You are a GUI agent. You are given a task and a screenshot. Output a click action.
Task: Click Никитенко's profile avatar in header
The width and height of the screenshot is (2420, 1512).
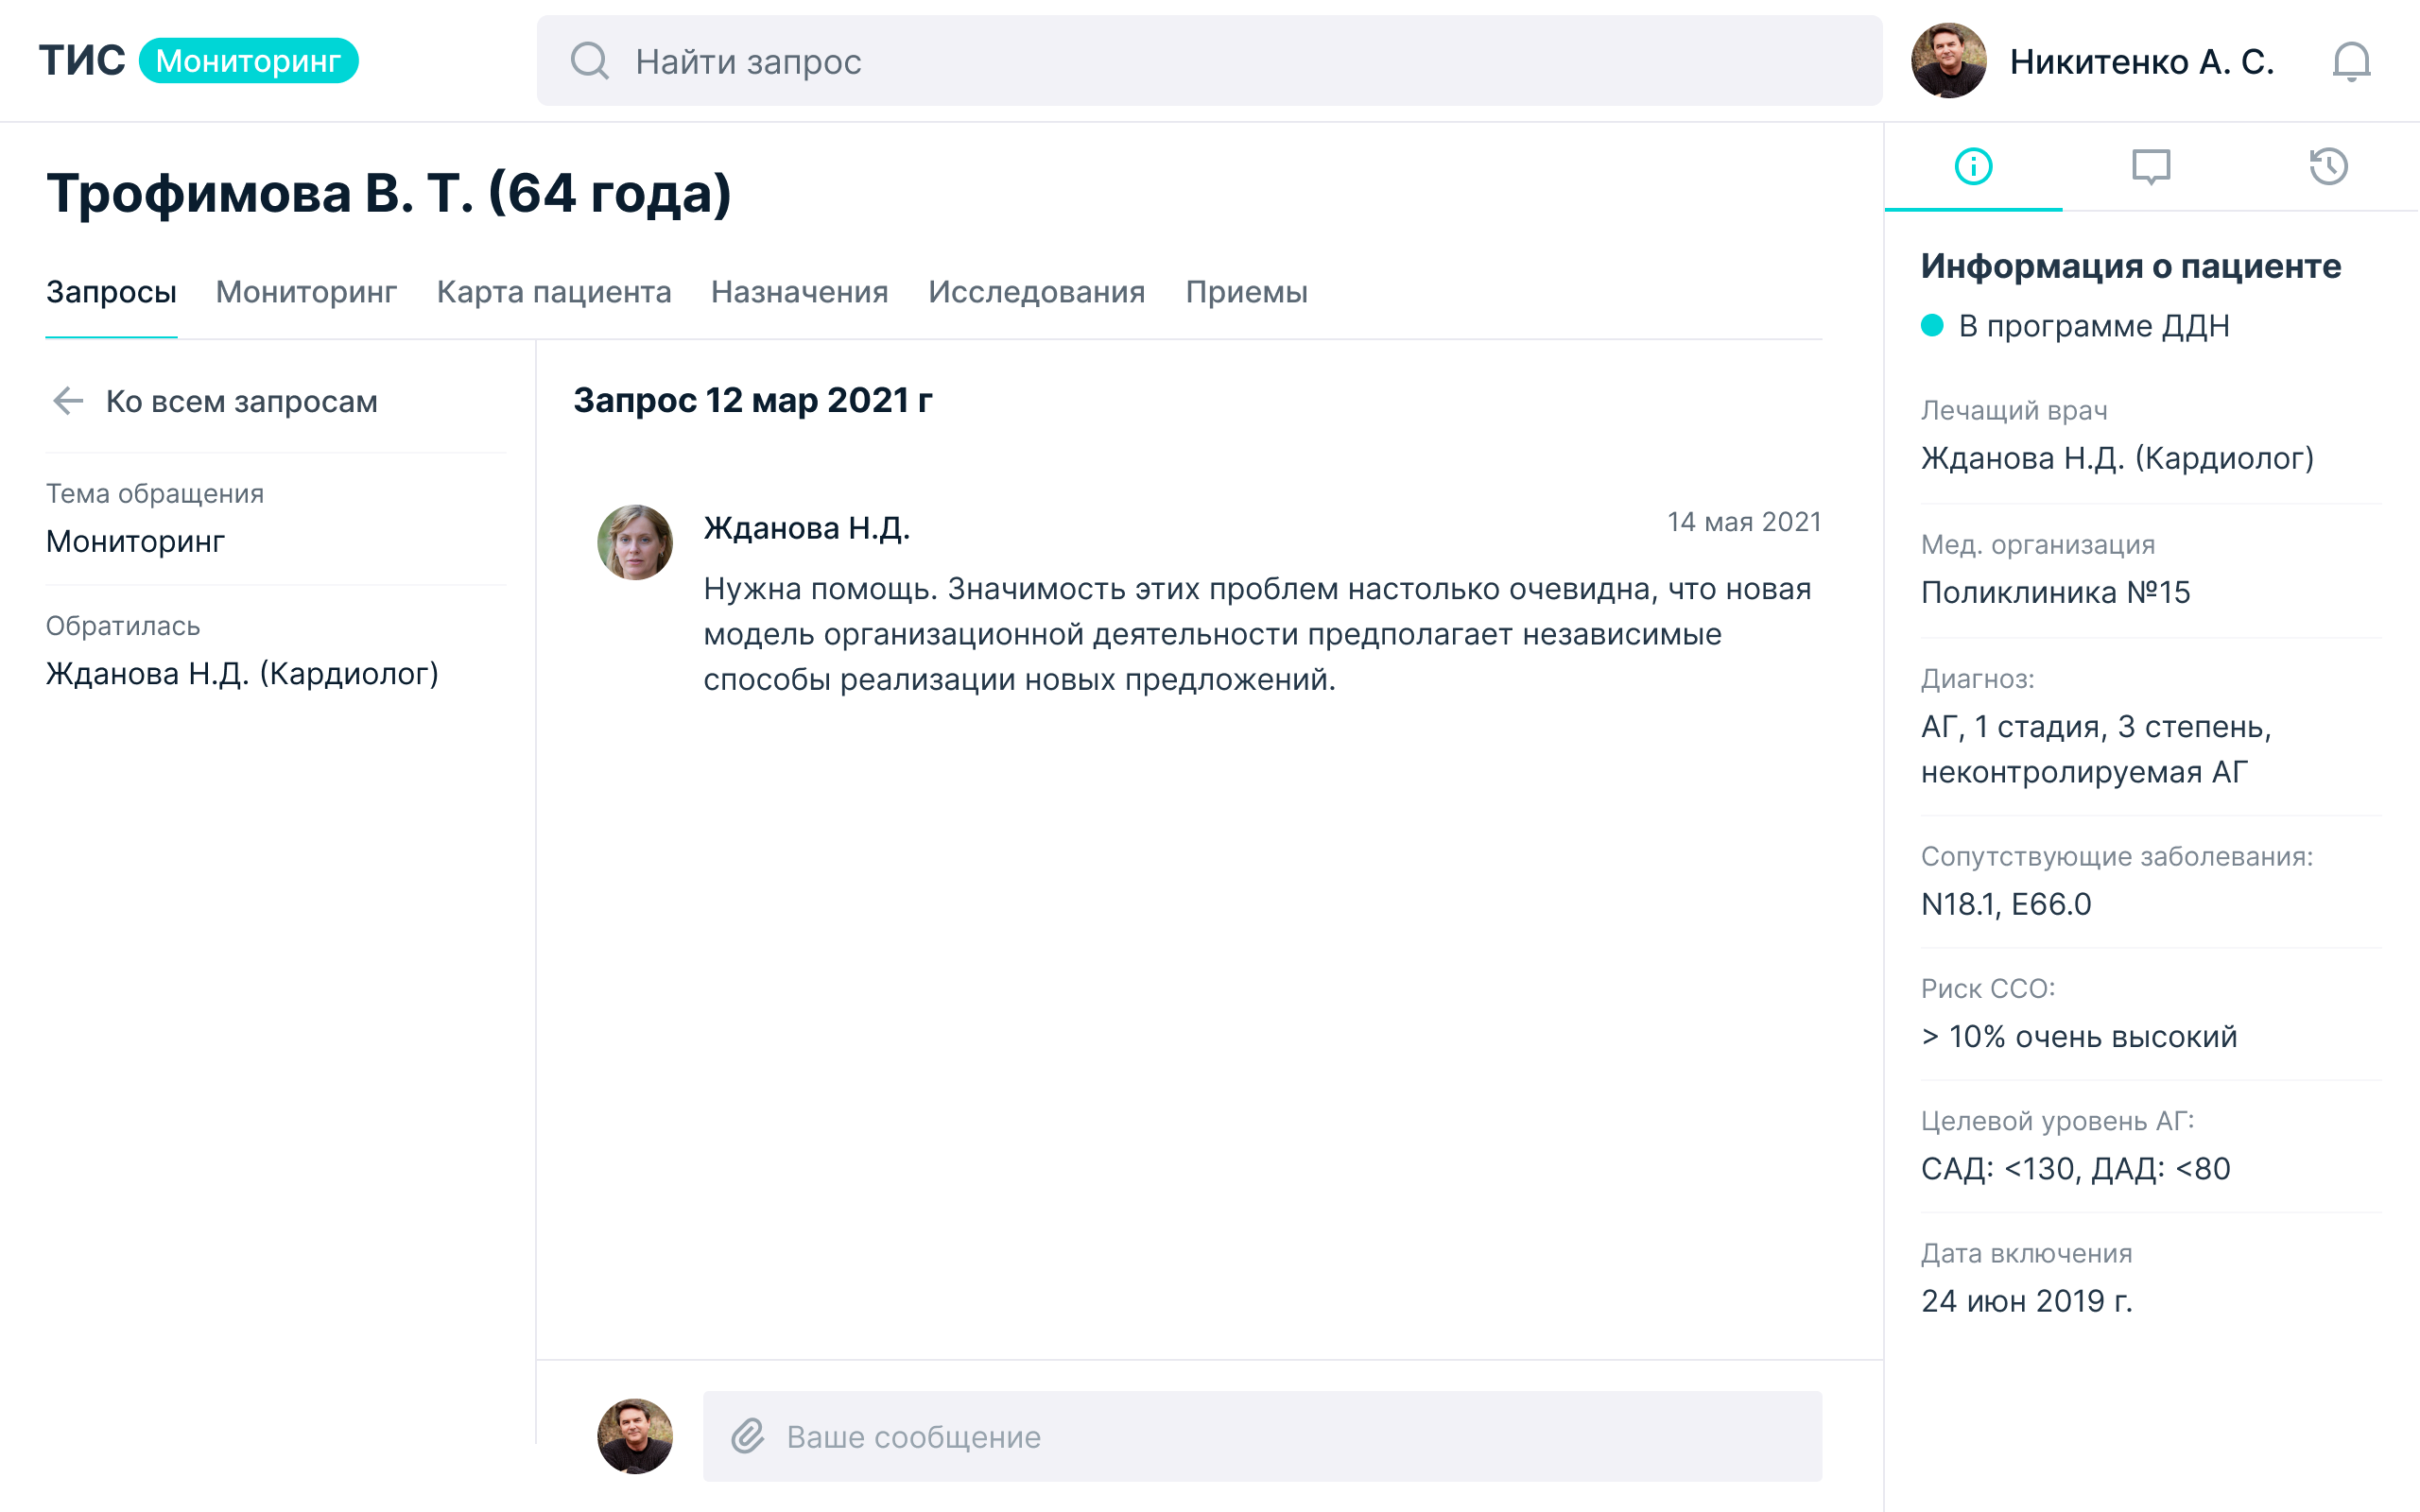tap(1947, 61)
